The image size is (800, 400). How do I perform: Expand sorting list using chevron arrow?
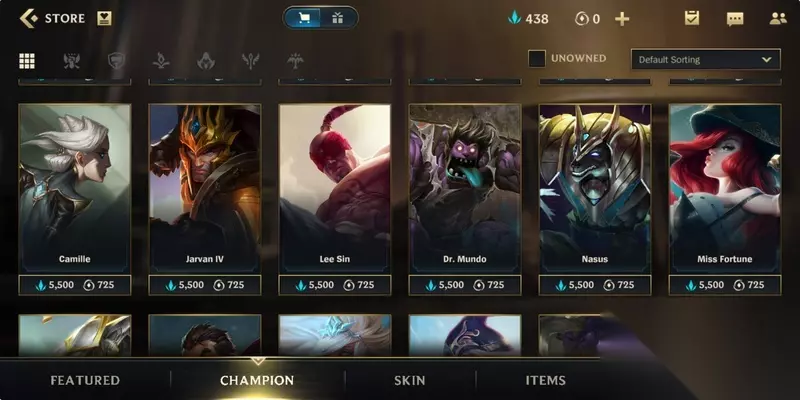click(x=766, y=59)
